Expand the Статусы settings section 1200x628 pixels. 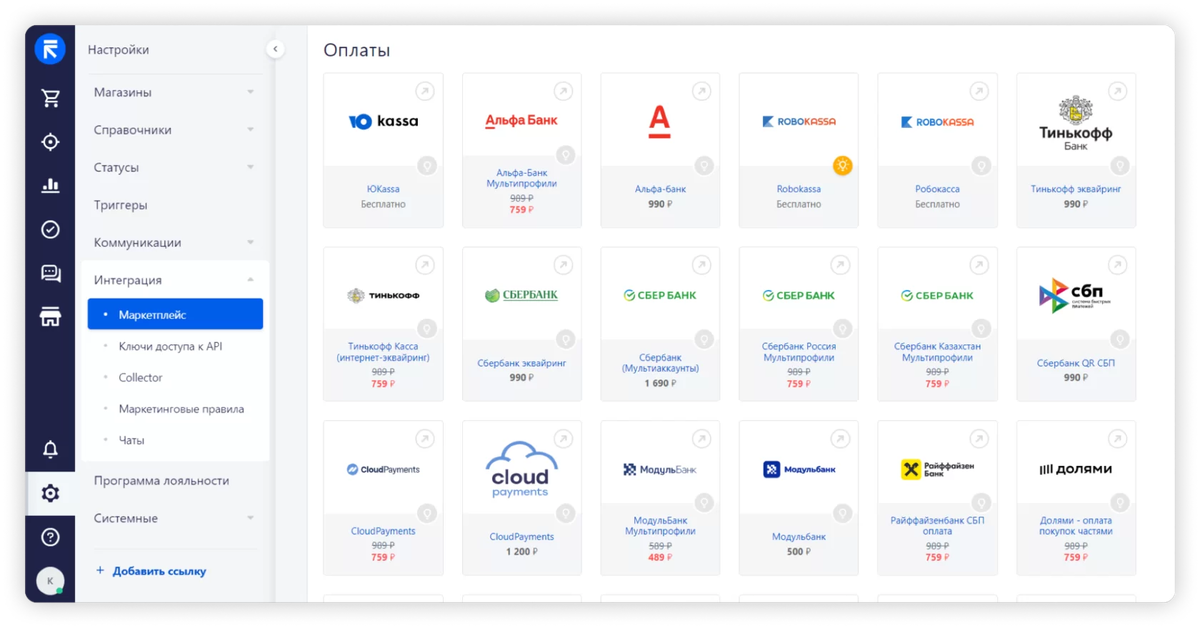click(x=174, y=167)
